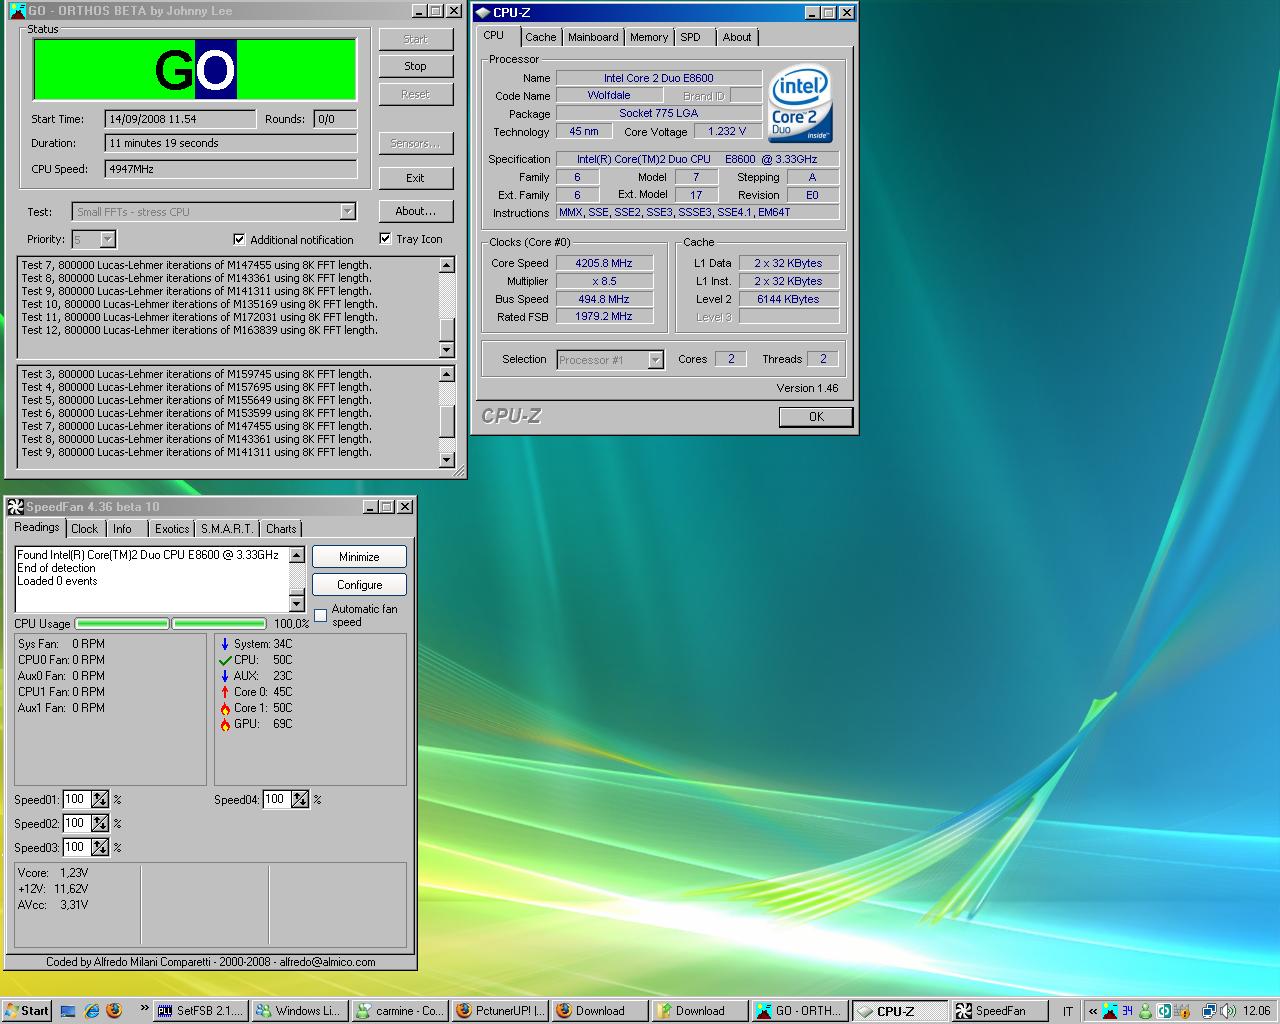
Task: Open second Download taskbar window
Action: tap(699, 1011)
